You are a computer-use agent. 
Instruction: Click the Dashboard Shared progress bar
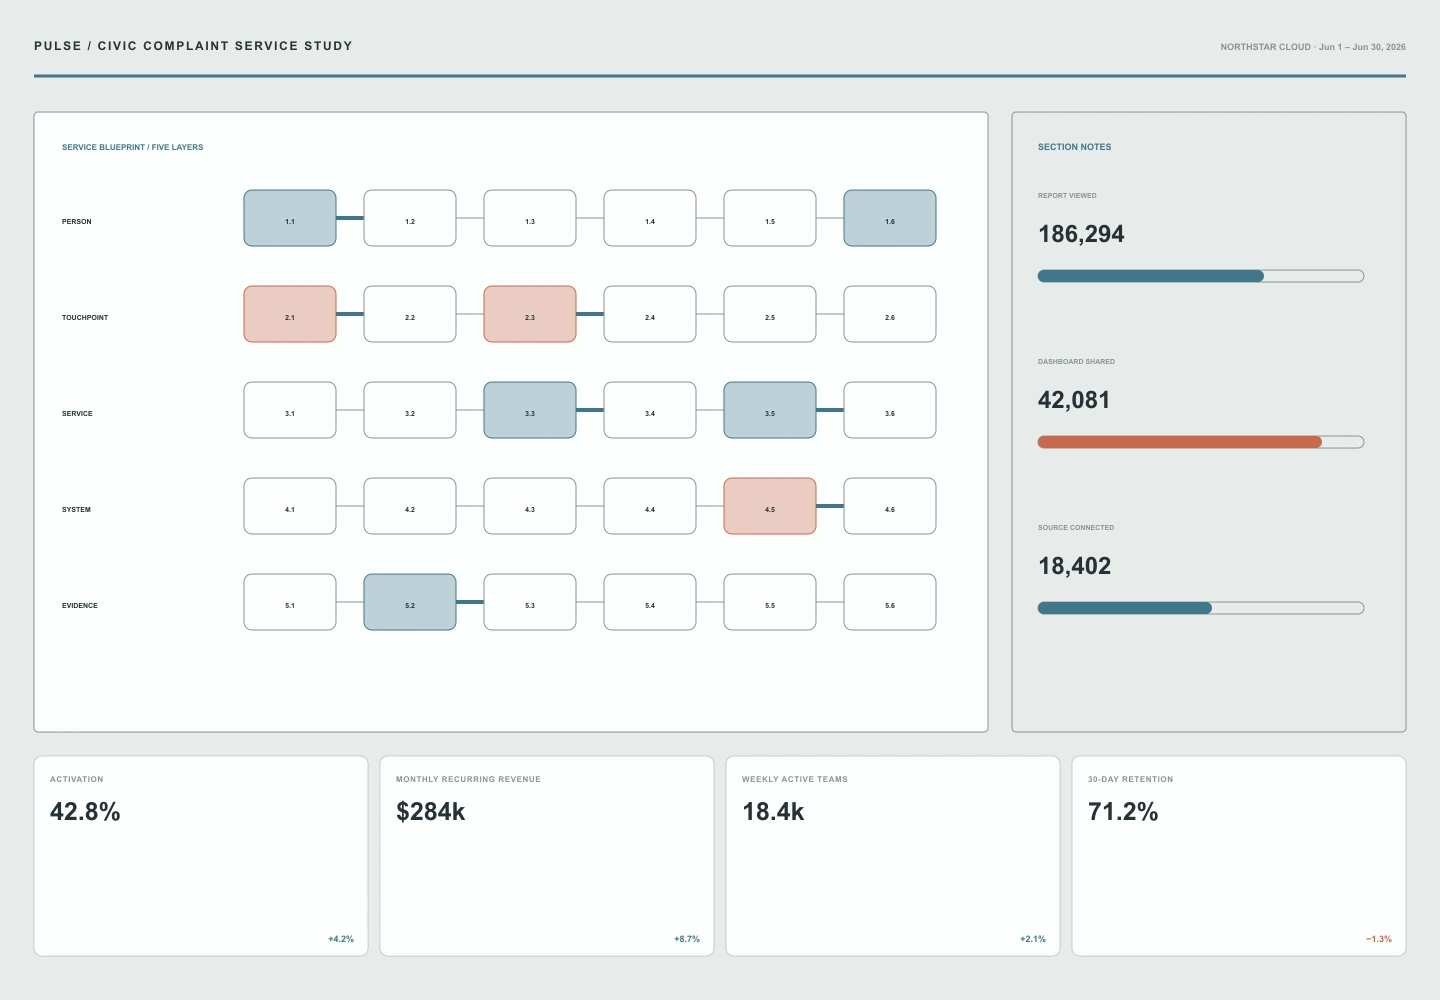pyautogui.click(x=1201, y=442)
